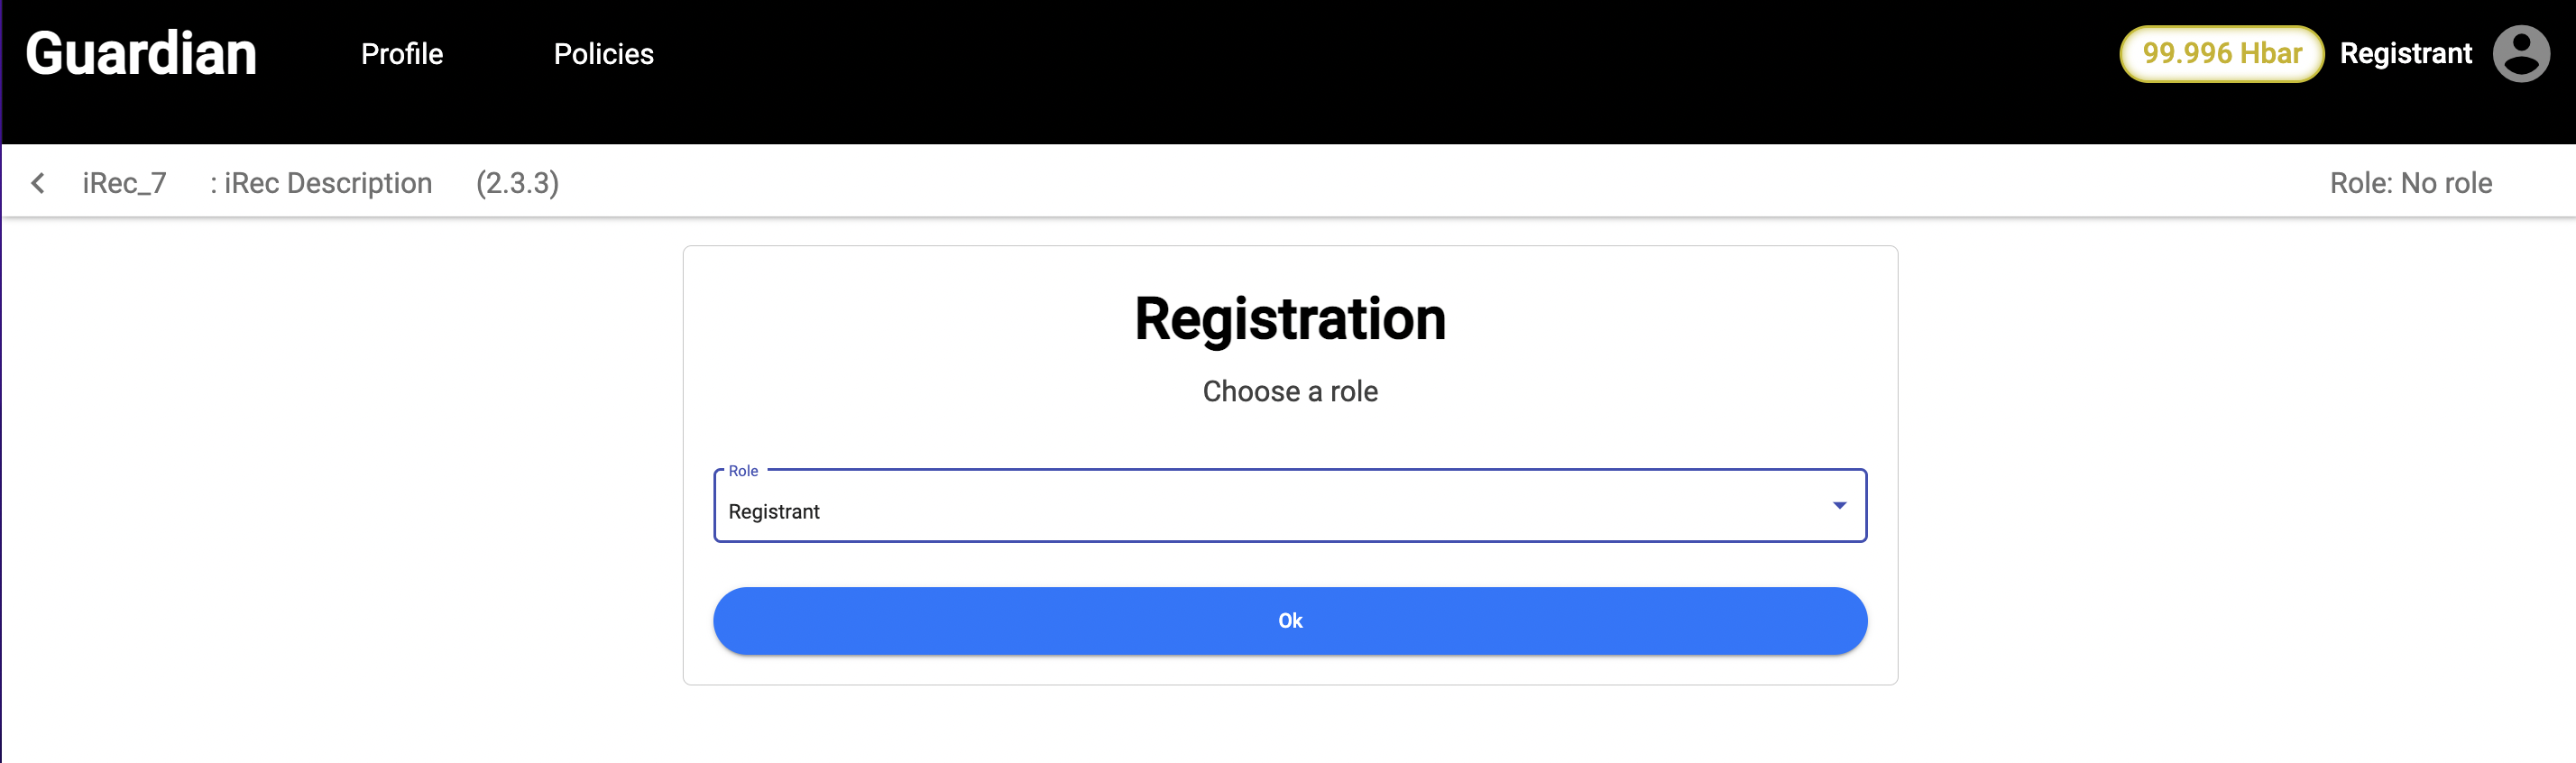
Task: Click the user avatar icon
Action: (x=2520, y=54)
